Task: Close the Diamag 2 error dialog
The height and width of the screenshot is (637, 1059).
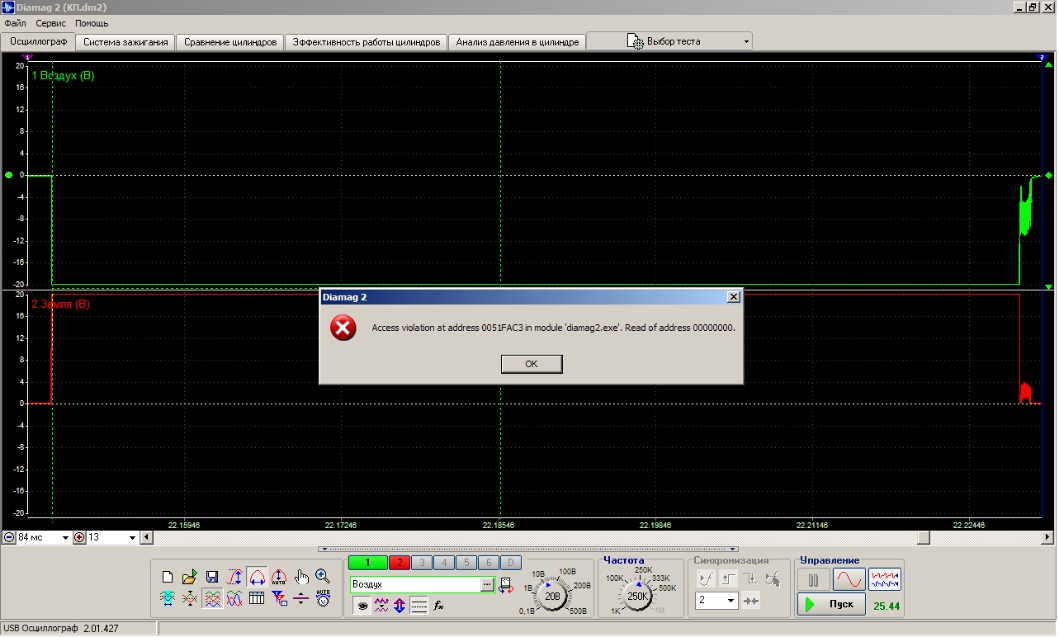Action: pos(733,297)
